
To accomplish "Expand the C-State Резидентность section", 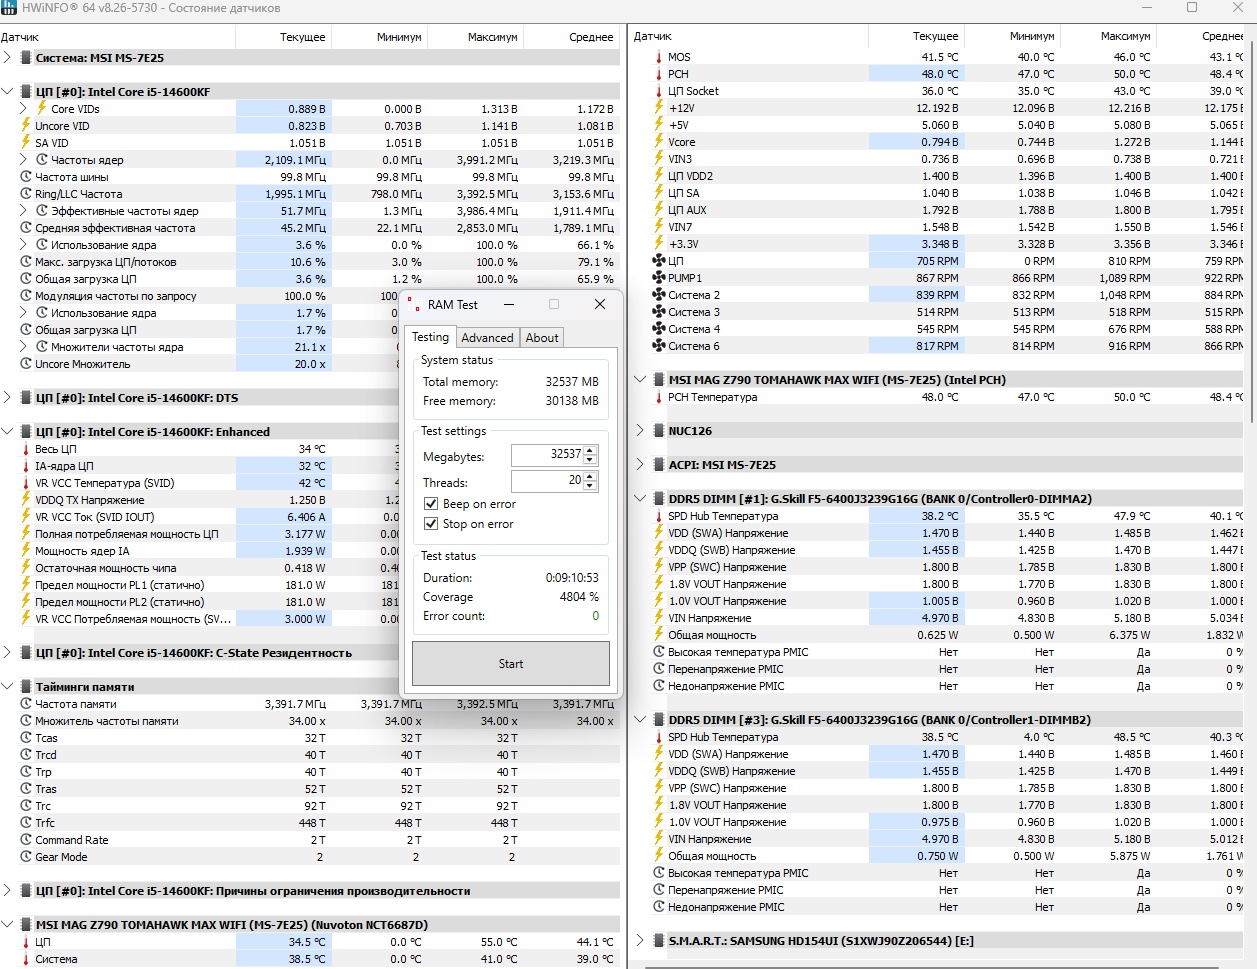I will (8, 653).
